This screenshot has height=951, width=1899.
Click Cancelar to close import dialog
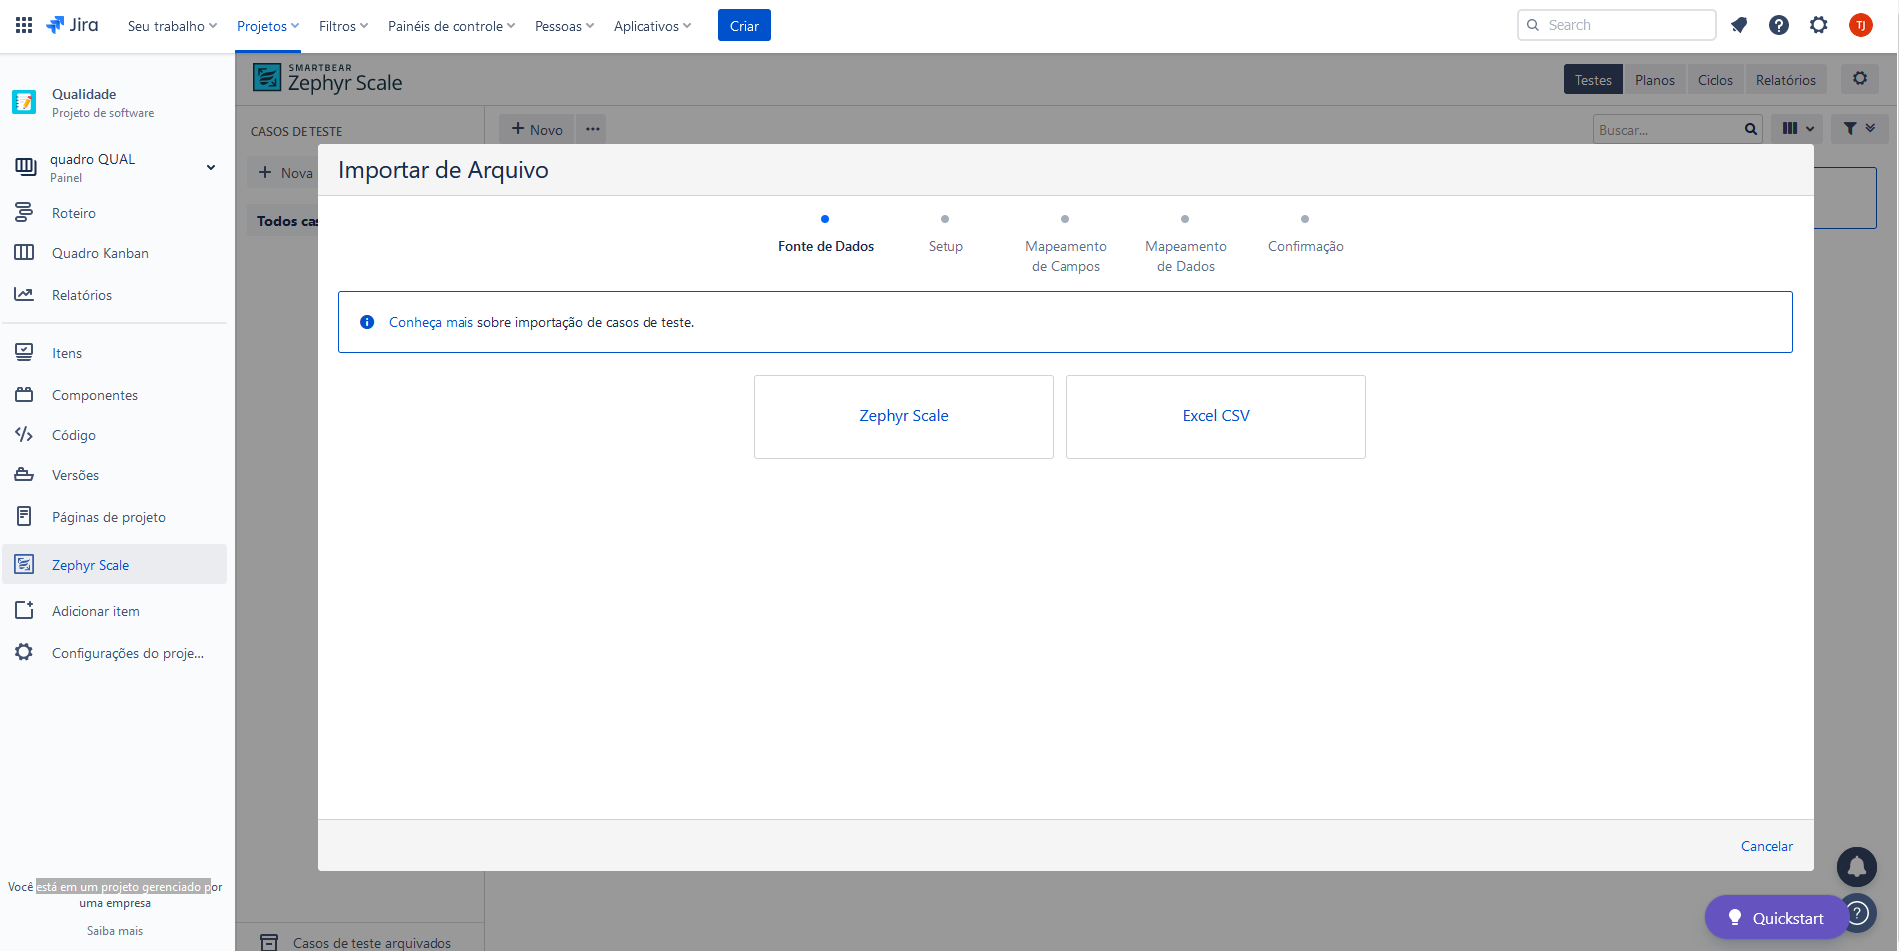pyautogui.click(x=1766, y=846)
